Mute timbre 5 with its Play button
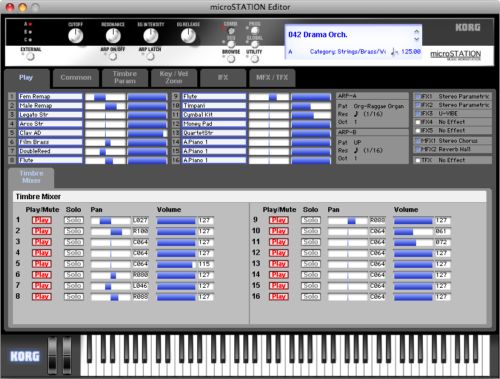 pos(42,264)
